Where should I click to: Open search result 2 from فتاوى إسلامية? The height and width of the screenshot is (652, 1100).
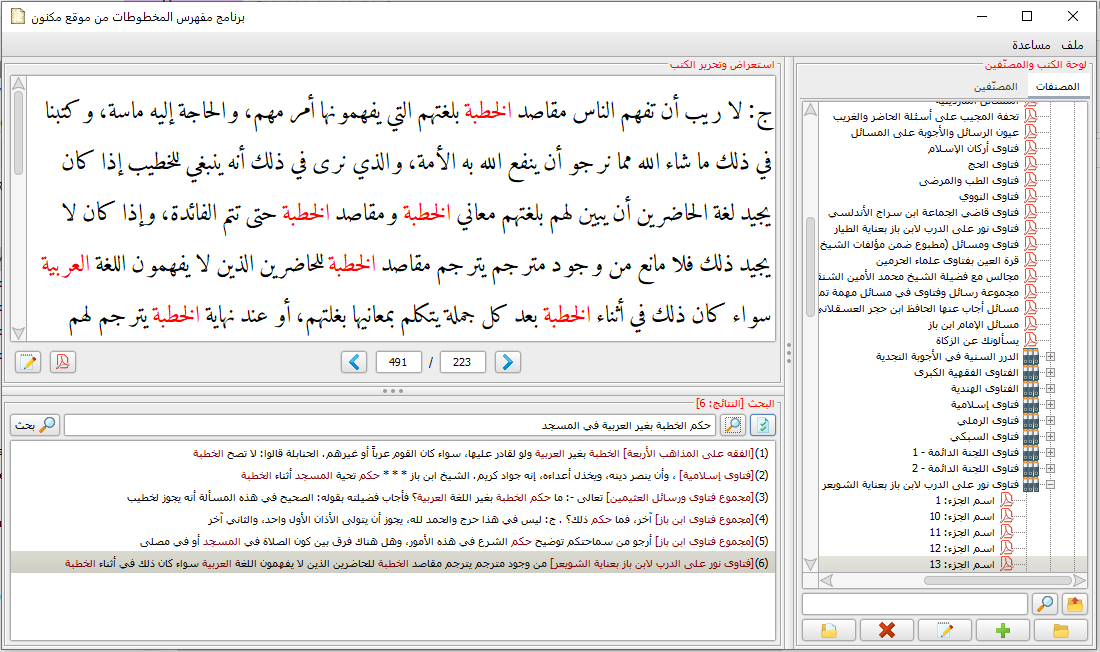(393, 476)
